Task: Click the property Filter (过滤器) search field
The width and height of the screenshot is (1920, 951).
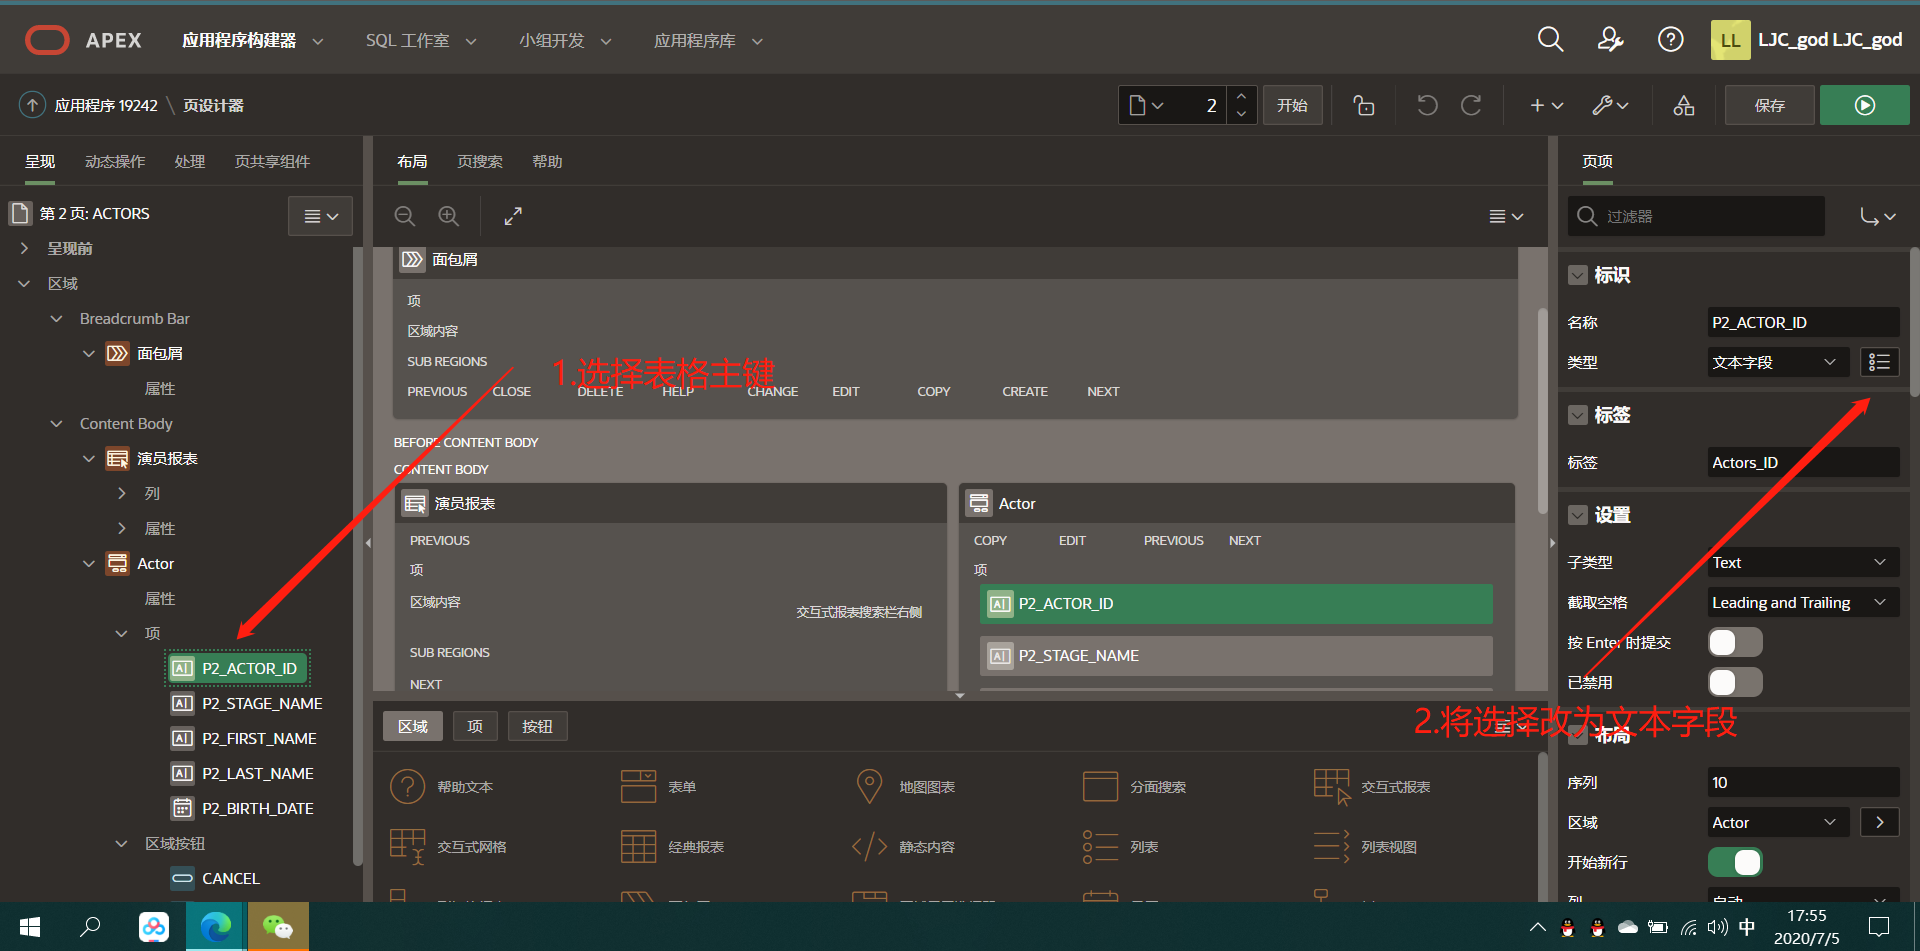Action: click(x=1696, y=216)
